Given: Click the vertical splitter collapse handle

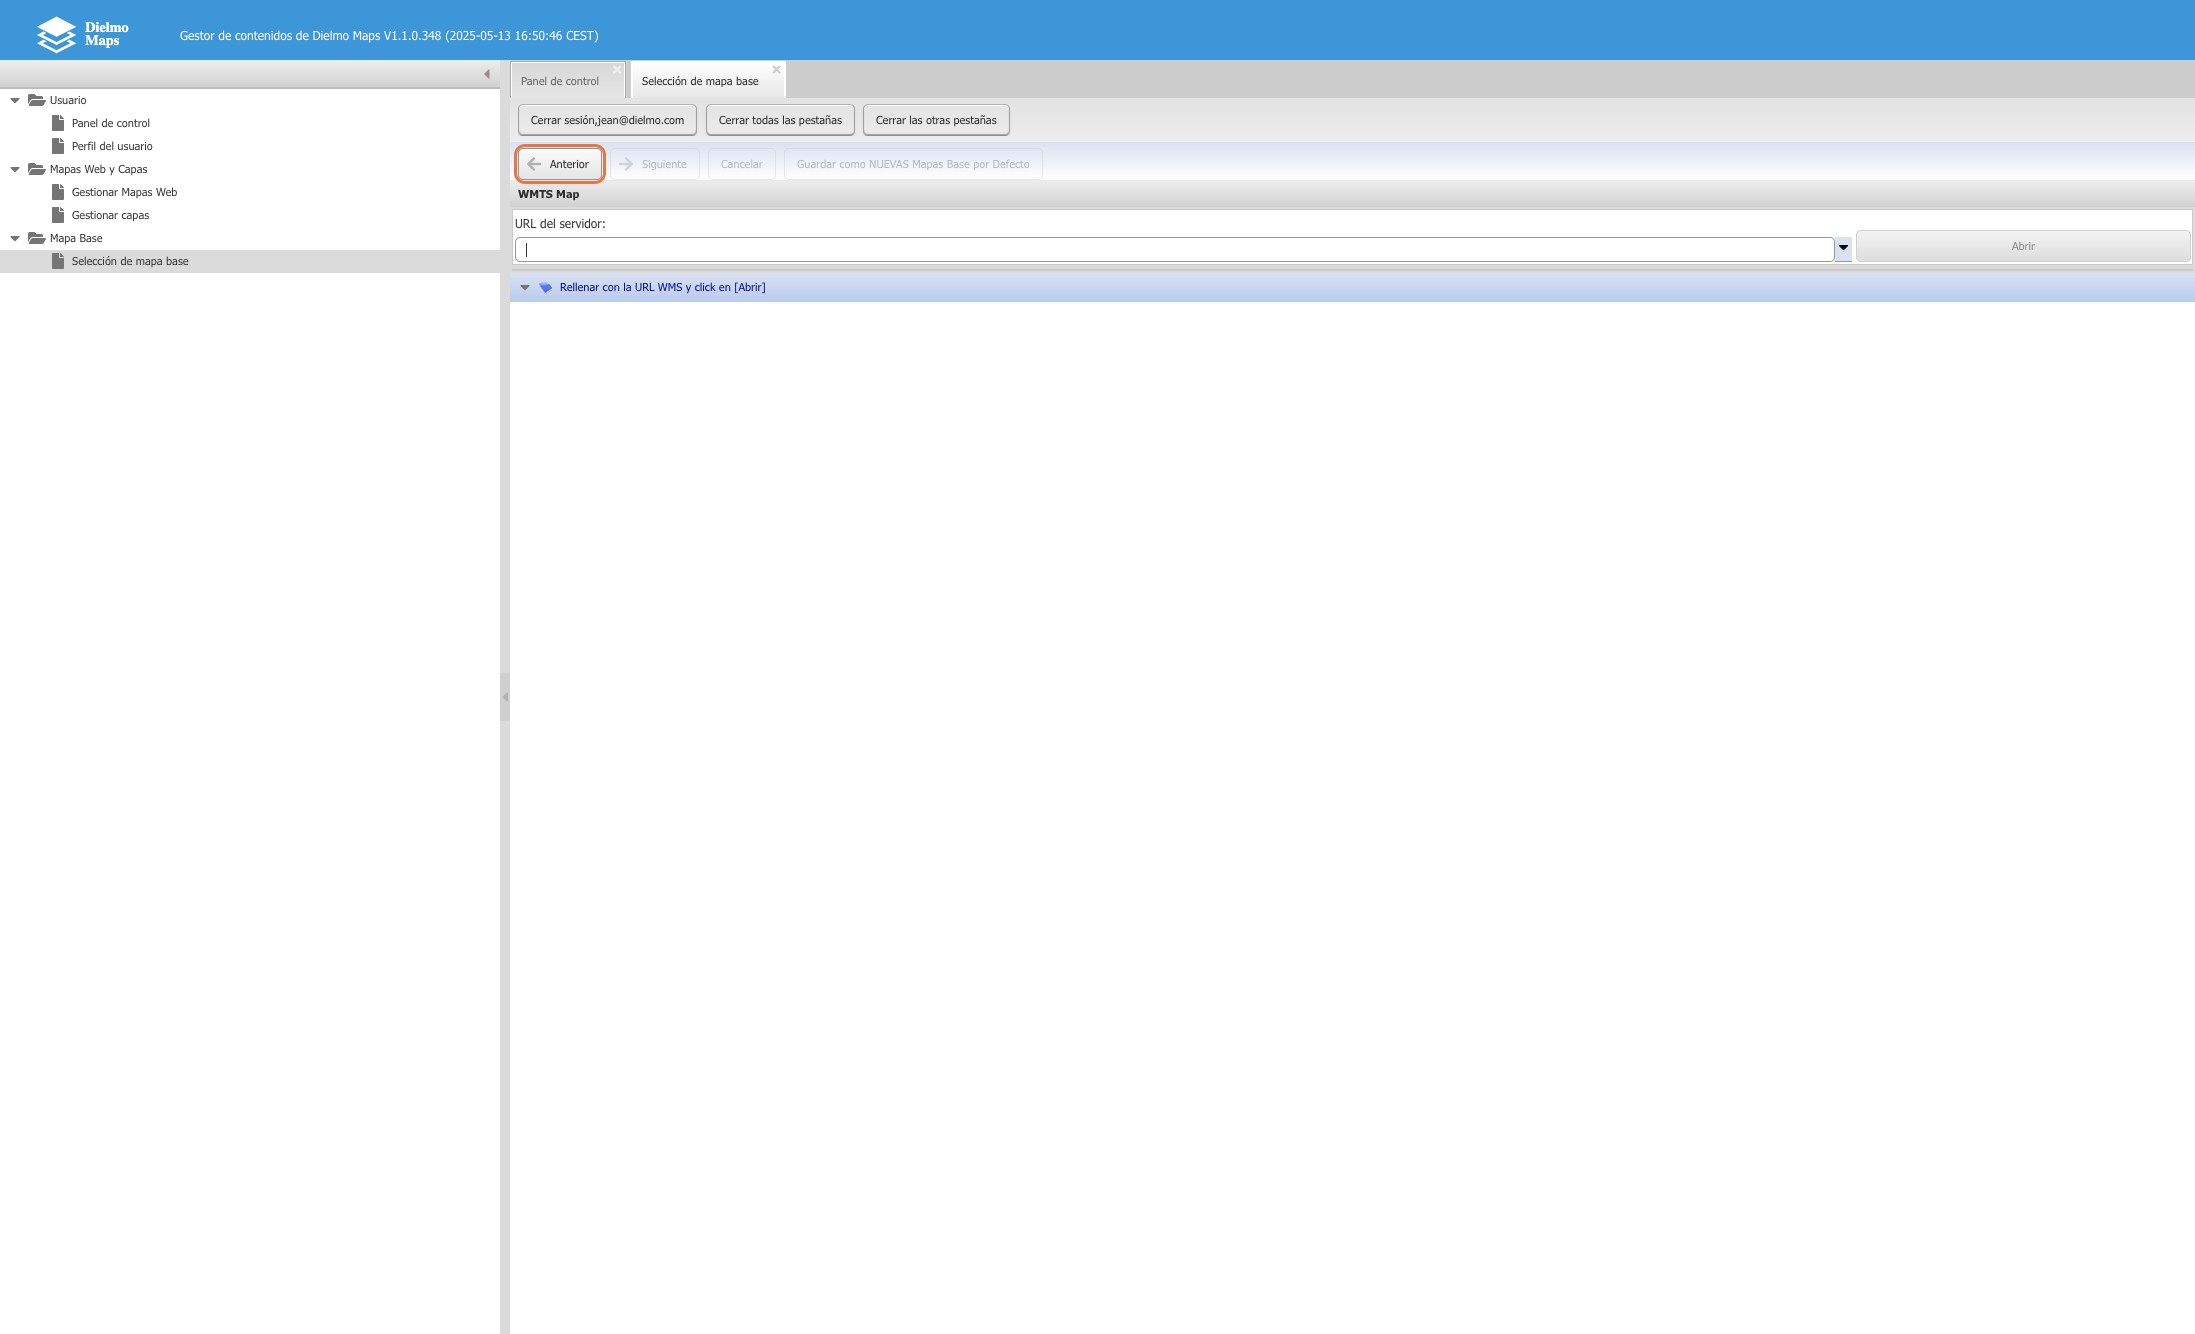Looking at the screenshot, I should [505, 696].
